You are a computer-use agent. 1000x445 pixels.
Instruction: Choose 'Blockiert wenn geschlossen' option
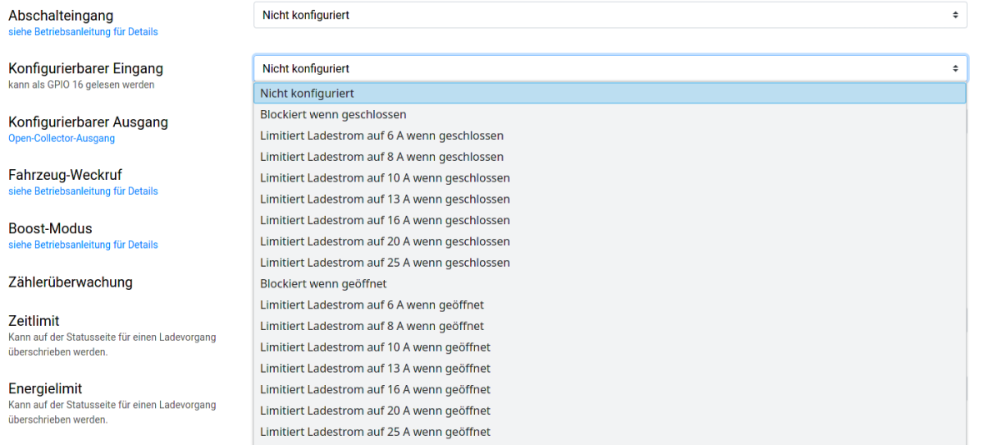(333, 114)
